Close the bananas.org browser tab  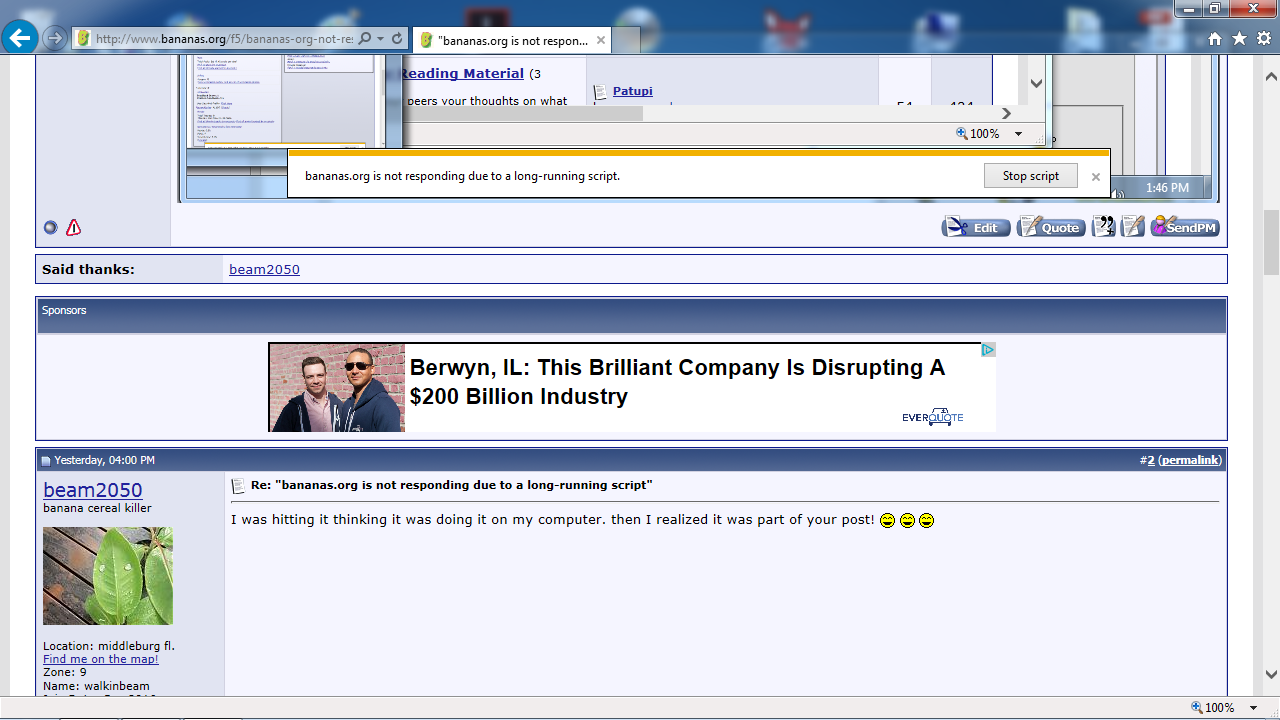pyautogui.click(x=601, y=40)
